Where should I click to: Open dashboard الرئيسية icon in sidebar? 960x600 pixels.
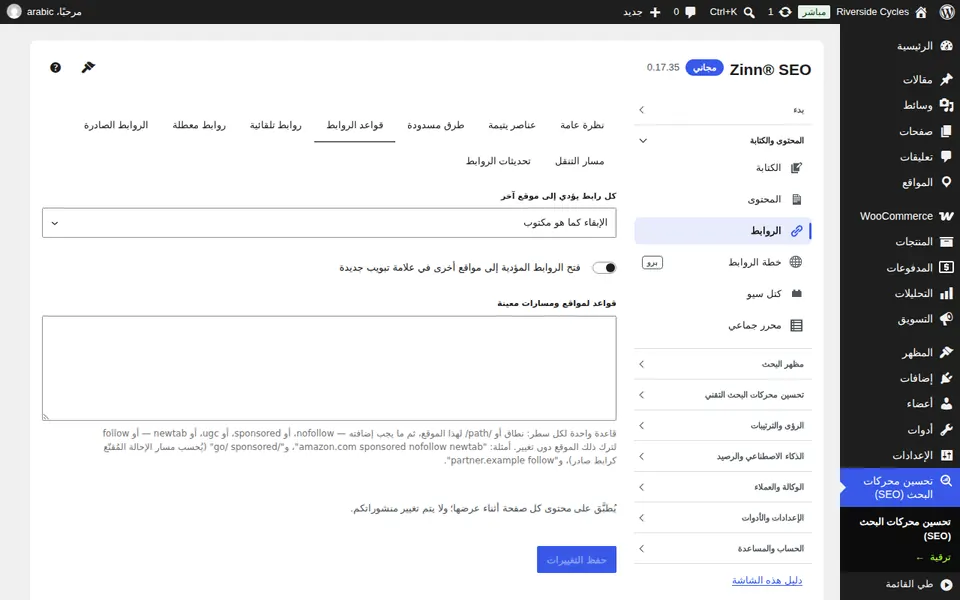coord(947,46)
